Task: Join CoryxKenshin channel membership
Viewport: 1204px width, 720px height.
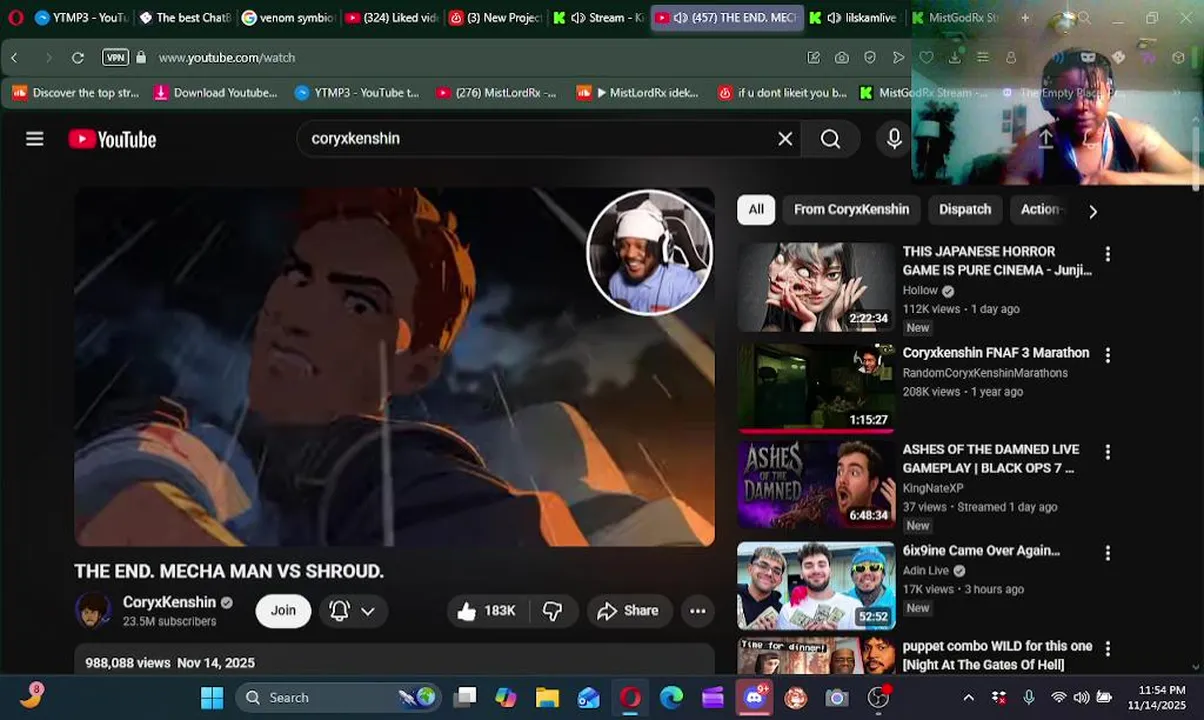Action: pyautogui.click(x=283, y=611)
